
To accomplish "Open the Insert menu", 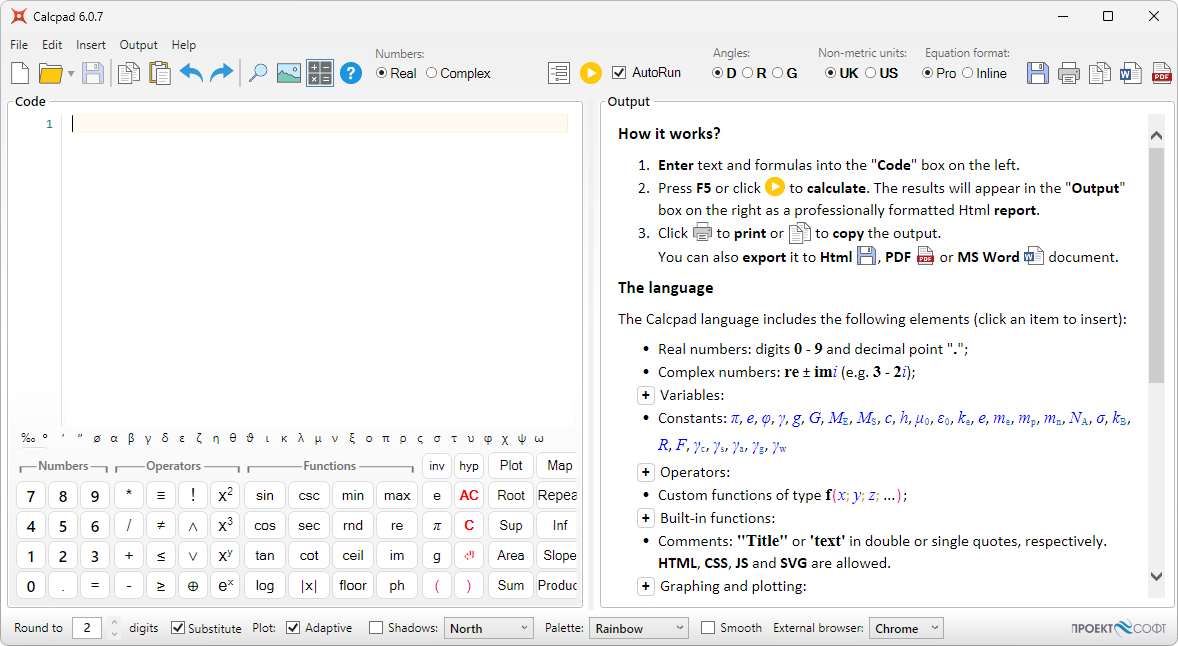I will [x=91, y=45].
